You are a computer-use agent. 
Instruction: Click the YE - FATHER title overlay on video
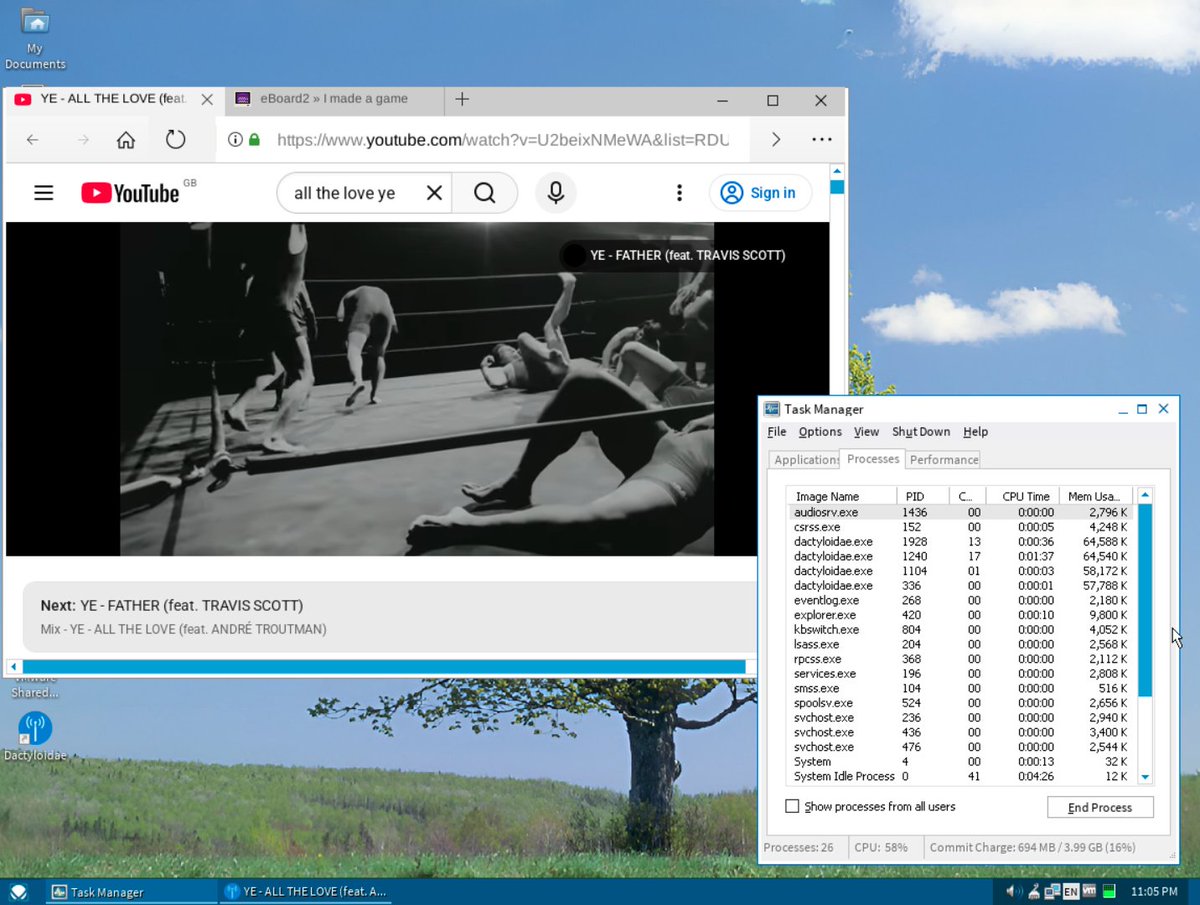pyautogui.click(x=687, y=255)
